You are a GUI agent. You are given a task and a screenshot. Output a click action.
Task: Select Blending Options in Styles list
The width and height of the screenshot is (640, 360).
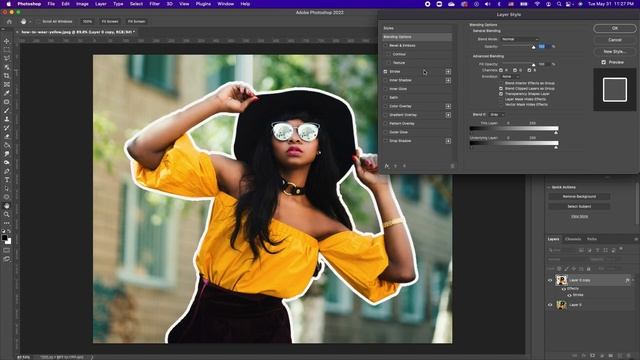[x=417, y=37]
